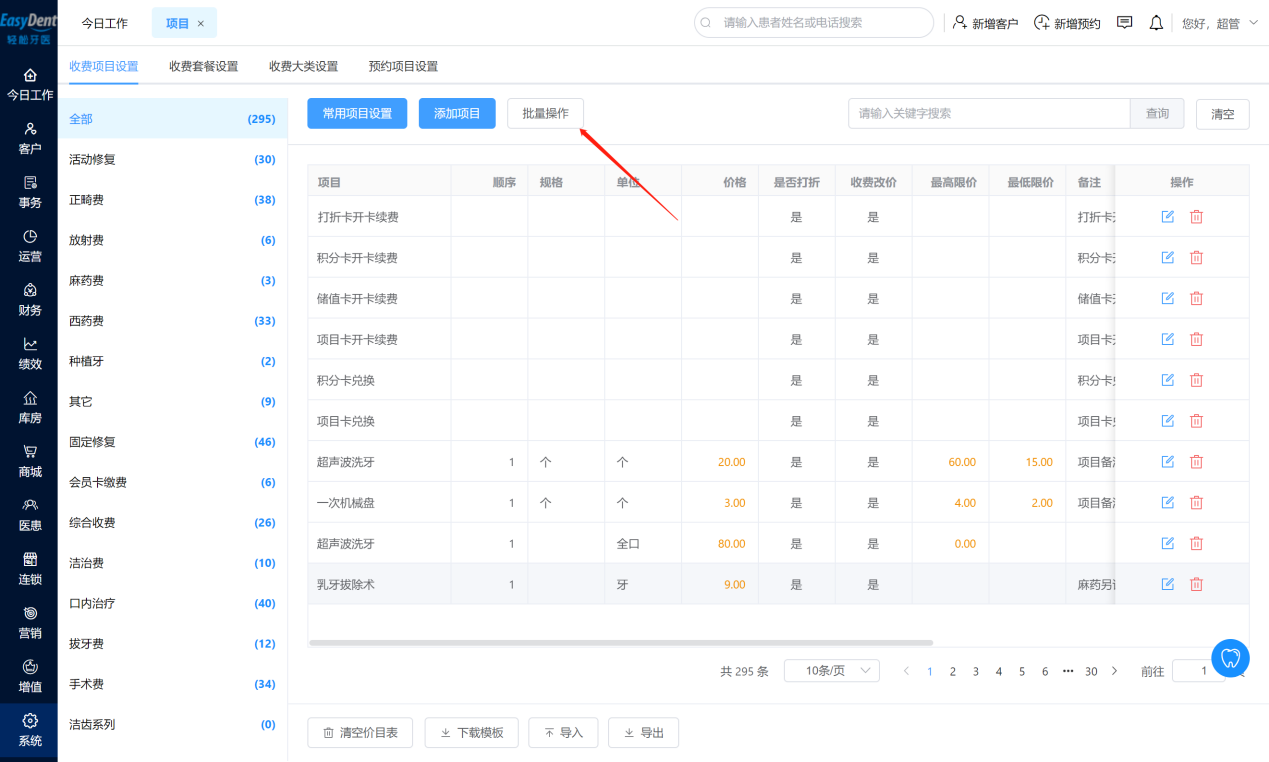This screenshot has height=762, width=1269.
Task: Jump to page 2 in pagination
Action: [x=953, y=672]
